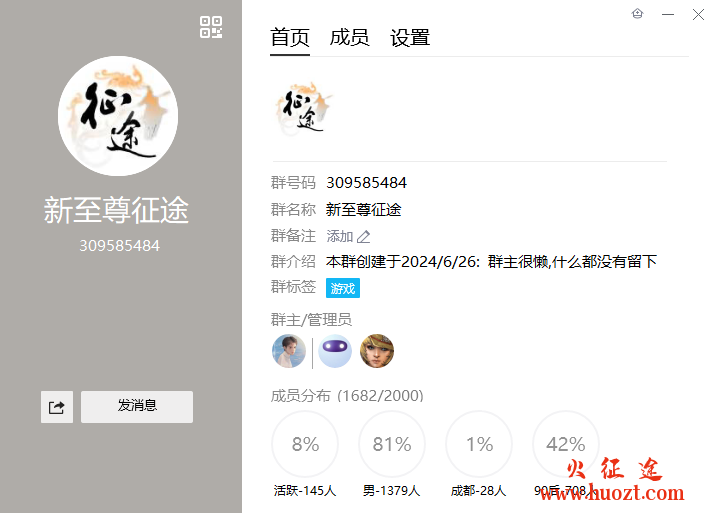Switch to the 设置 tab
This screenshot has height=513, width=707.
(410, 37)
